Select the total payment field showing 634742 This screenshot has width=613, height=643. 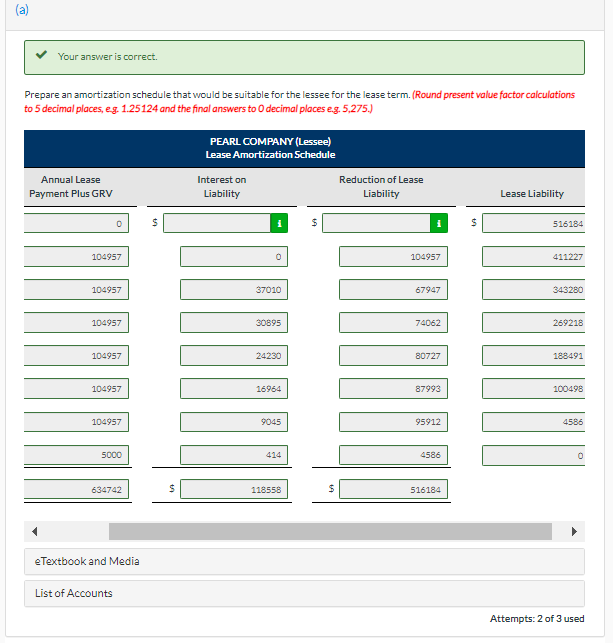(76, 489)
